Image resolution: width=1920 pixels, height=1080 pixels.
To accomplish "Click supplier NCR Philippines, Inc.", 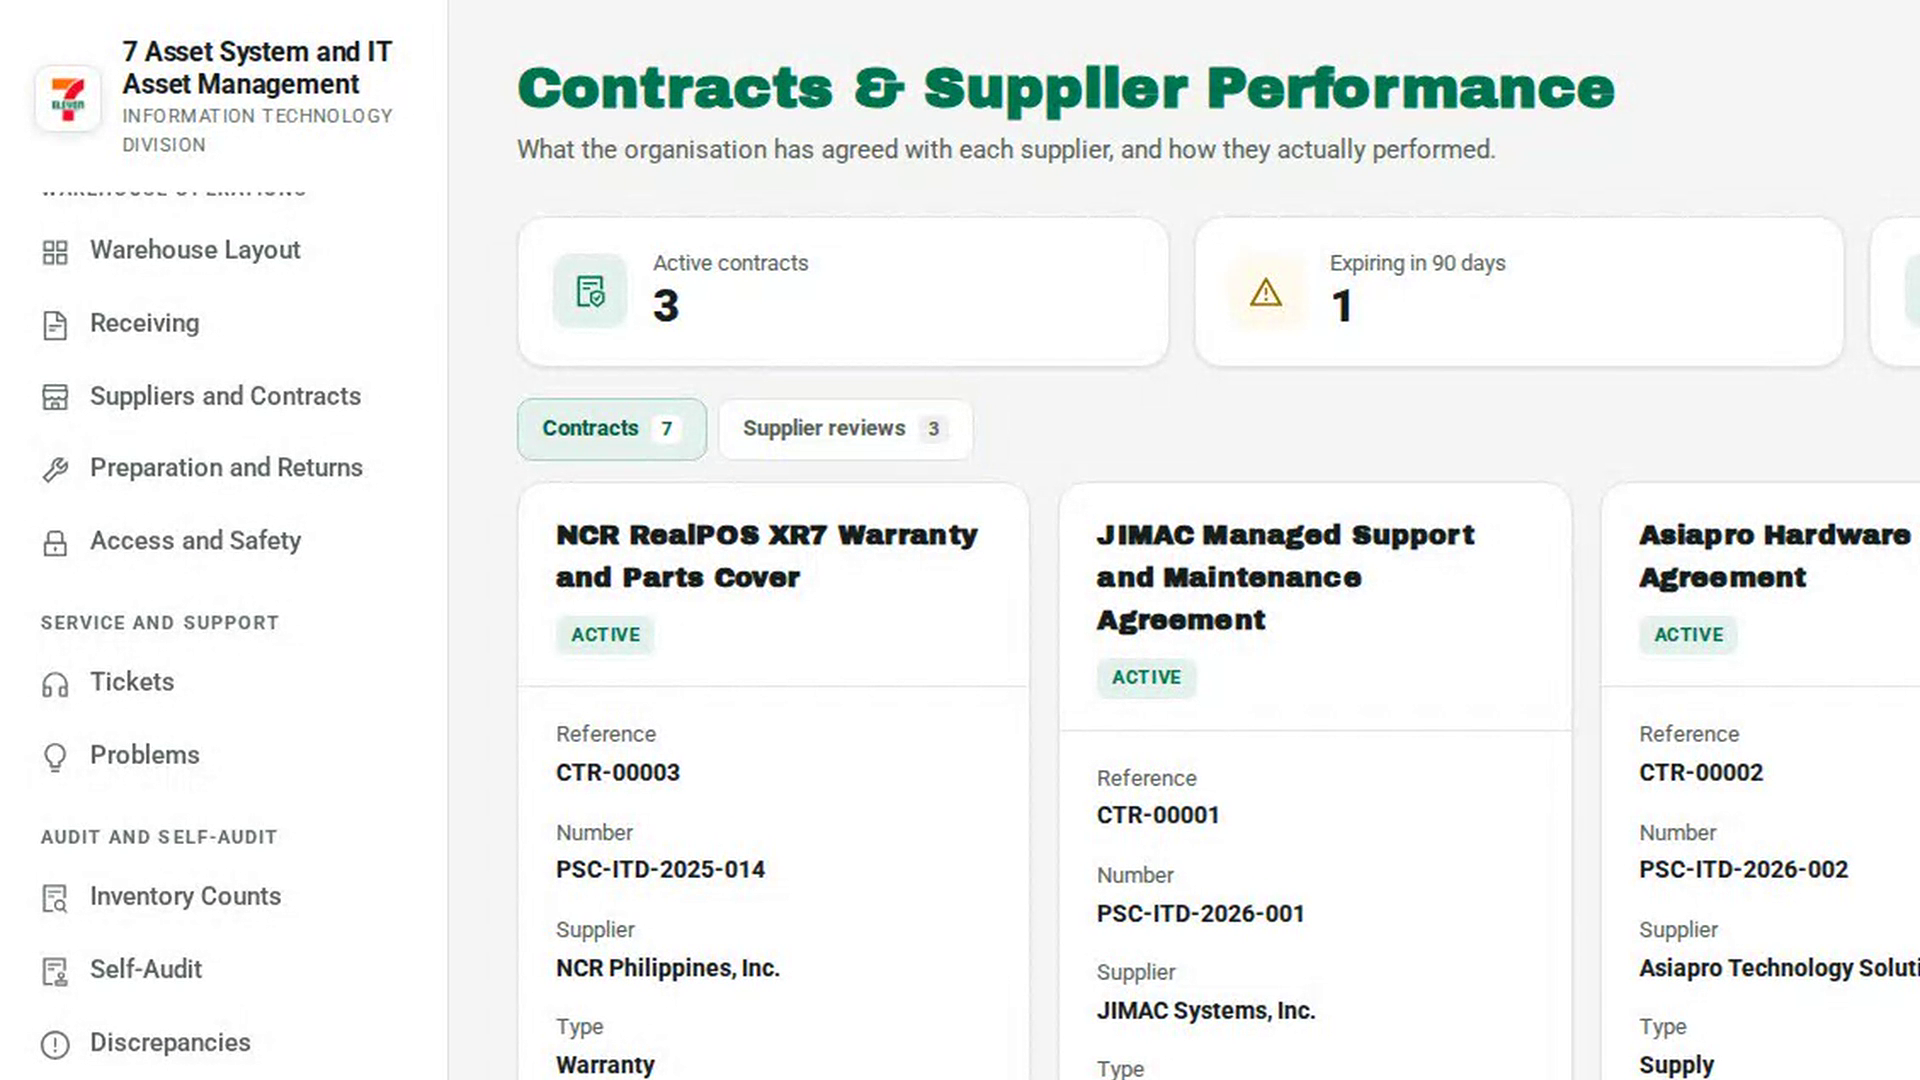I will click(x=668, y=968).
